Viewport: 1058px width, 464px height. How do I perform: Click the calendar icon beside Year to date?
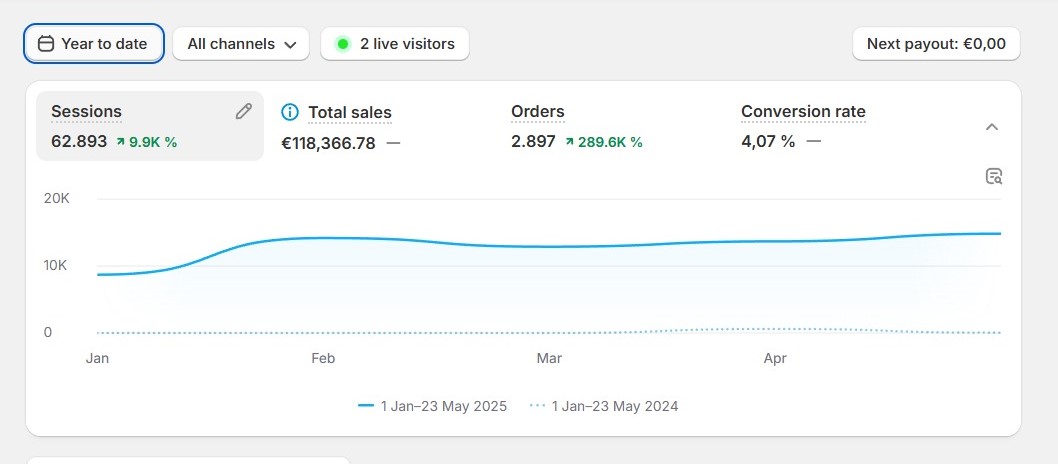coord(45,44)
